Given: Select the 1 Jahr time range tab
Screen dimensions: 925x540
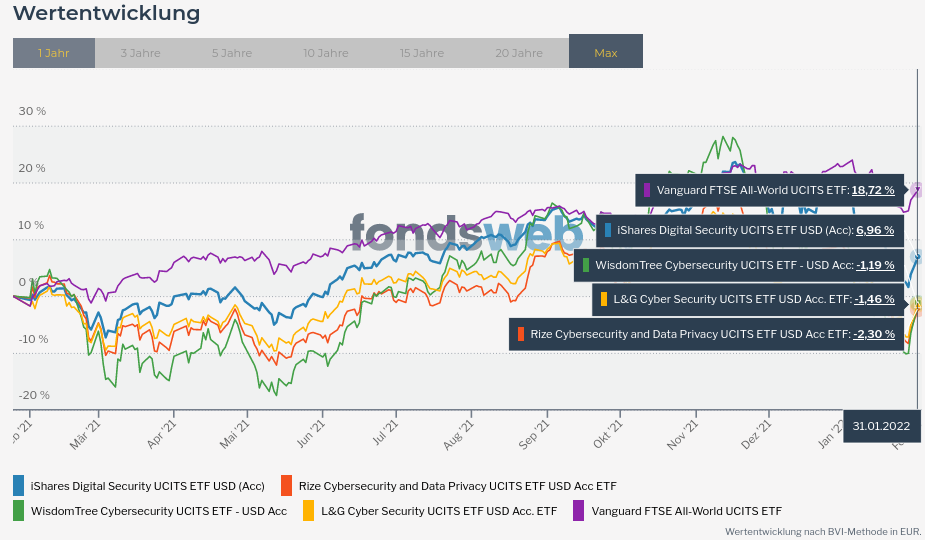Looking at the screenshot, I should pyautogui.click(x=54, y=53).
